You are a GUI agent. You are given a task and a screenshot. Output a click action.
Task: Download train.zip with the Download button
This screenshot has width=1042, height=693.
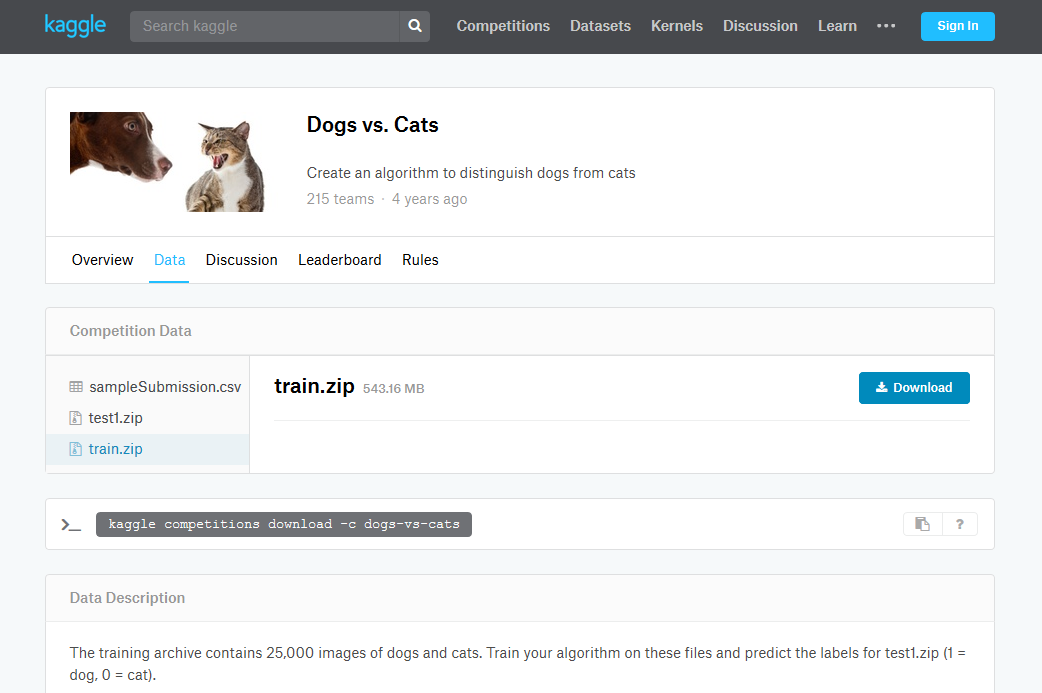tap(914, 387)
